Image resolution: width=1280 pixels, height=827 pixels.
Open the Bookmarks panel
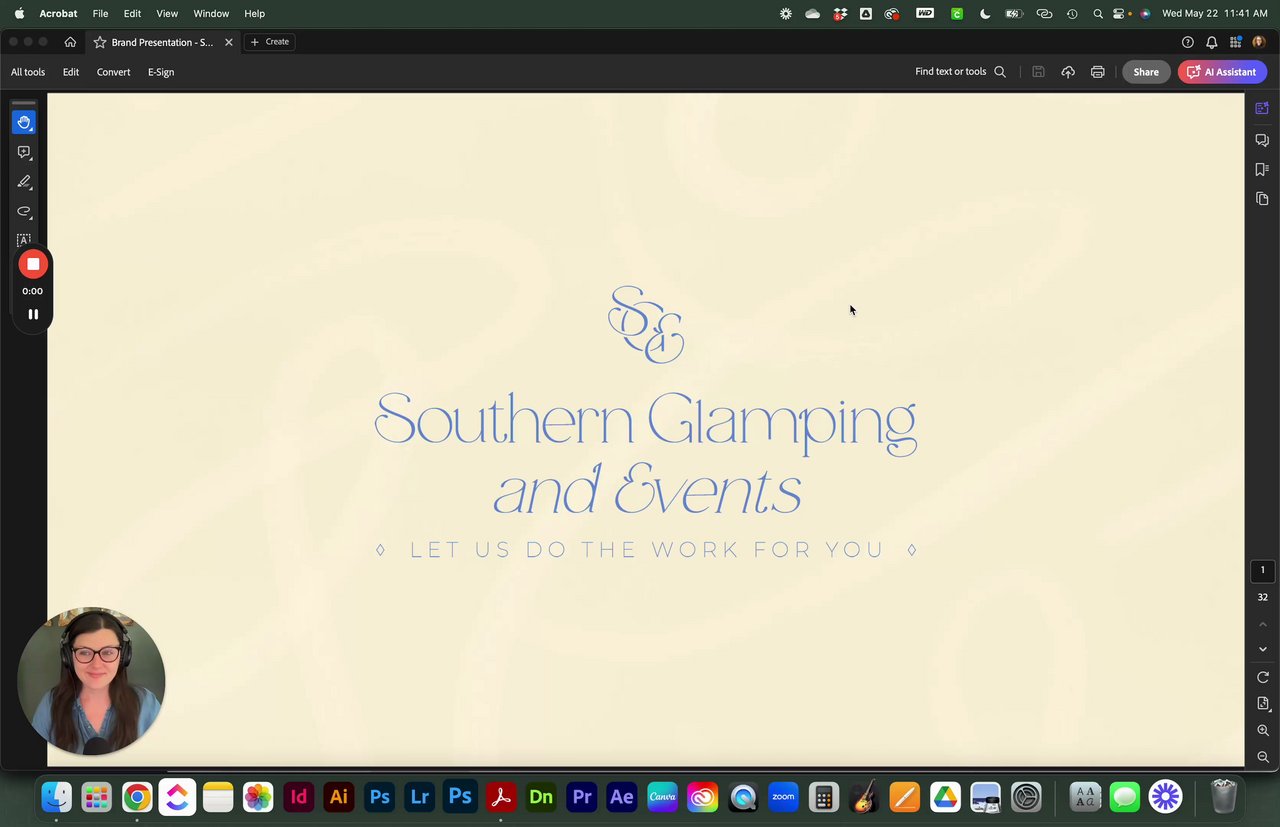pos(1262,169)
